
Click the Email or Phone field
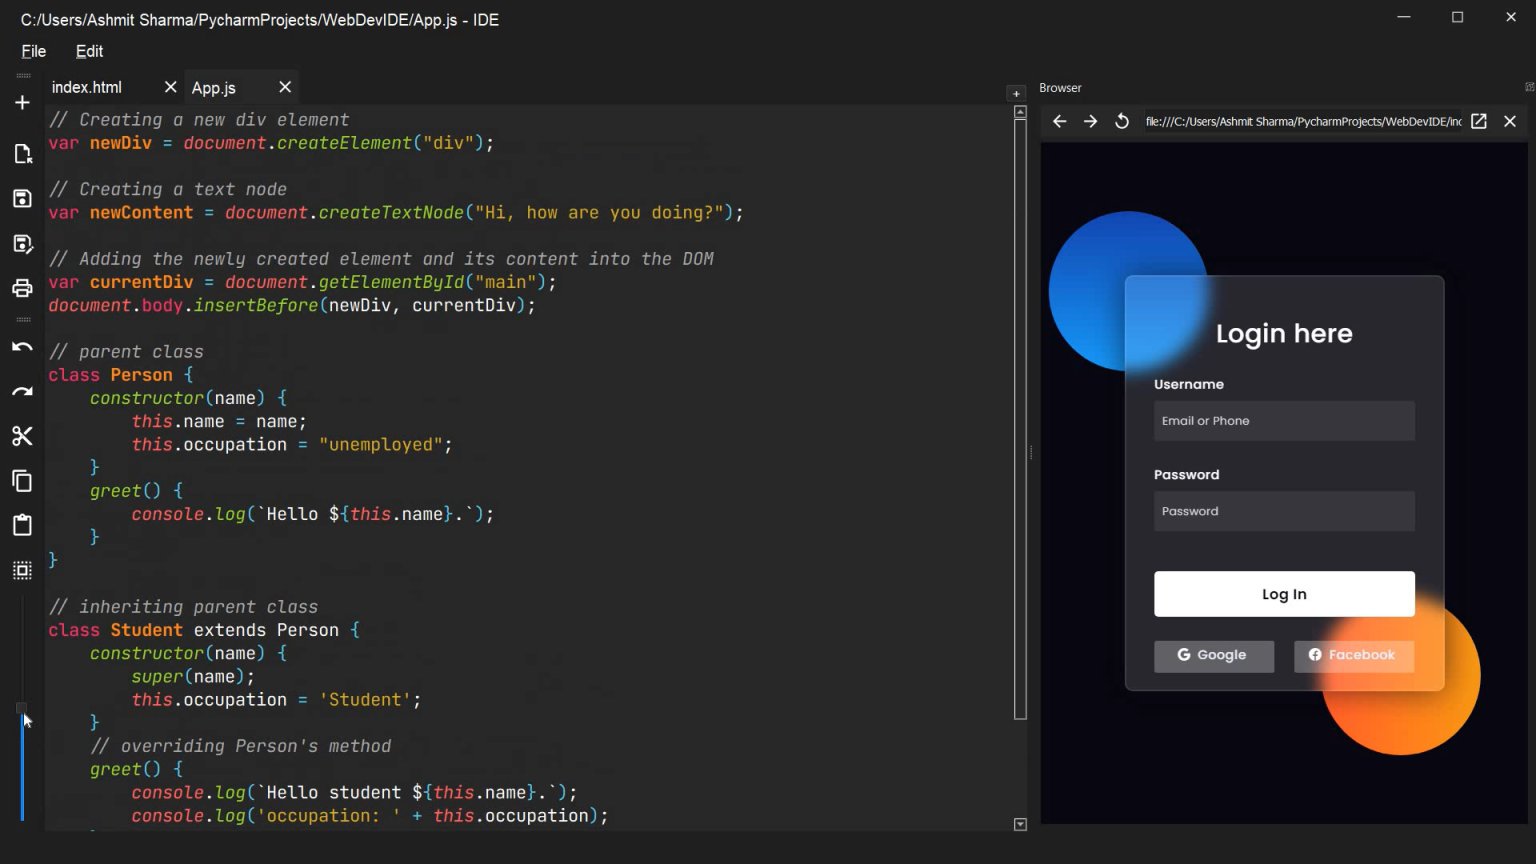pyautogui.click(x=1284, y=420)
